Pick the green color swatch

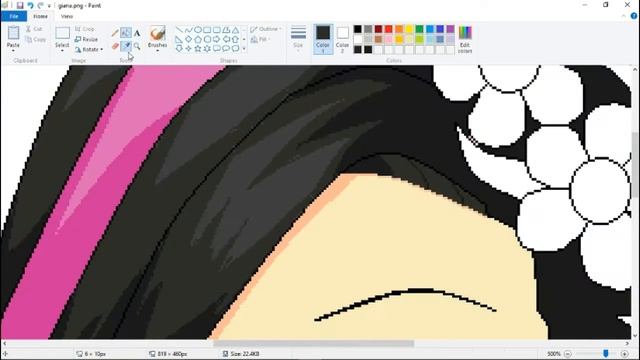point(419,29)
